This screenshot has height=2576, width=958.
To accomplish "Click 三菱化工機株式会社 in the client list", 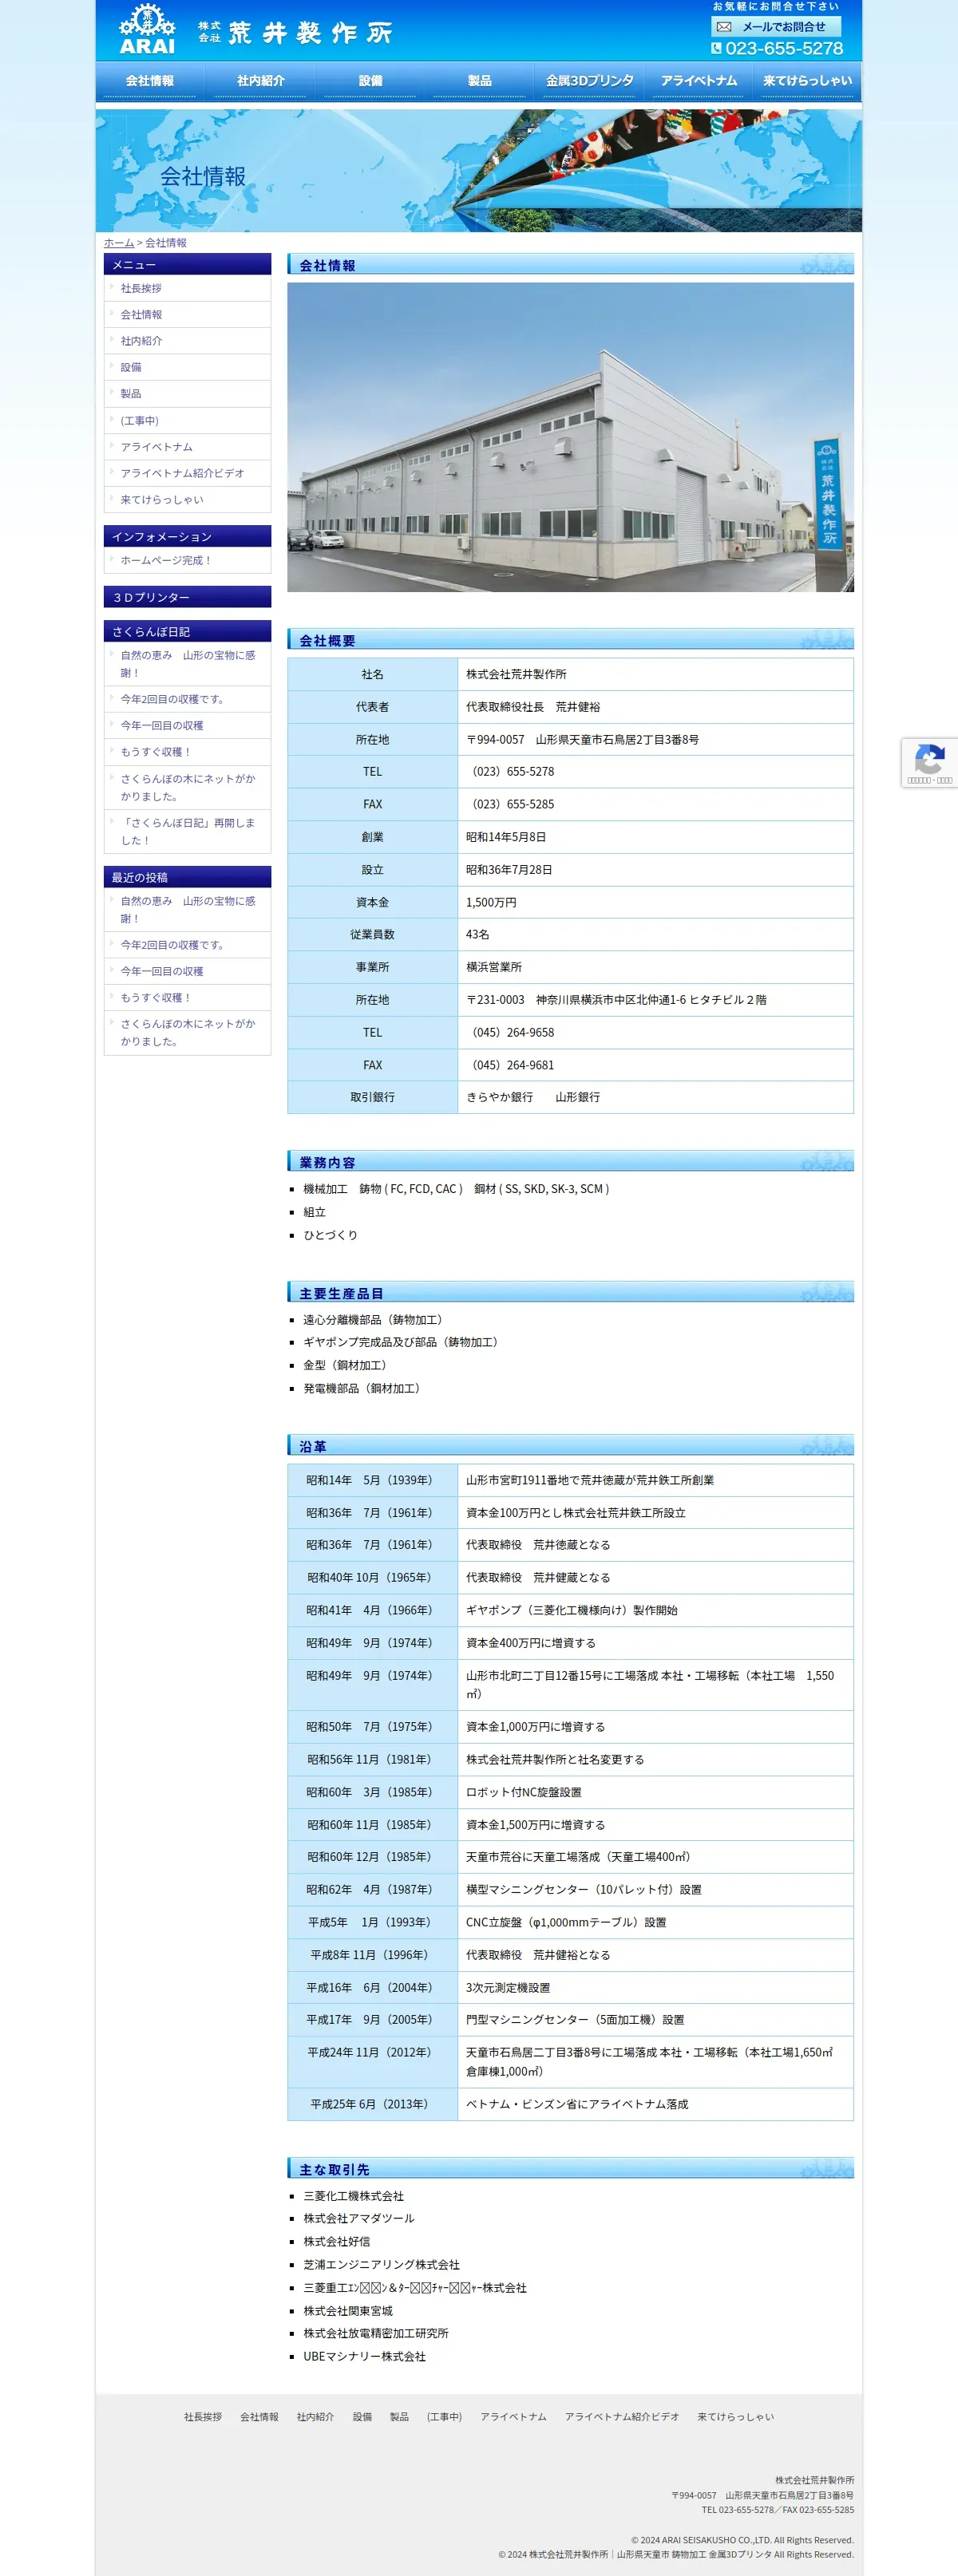I will (354, 2196).
